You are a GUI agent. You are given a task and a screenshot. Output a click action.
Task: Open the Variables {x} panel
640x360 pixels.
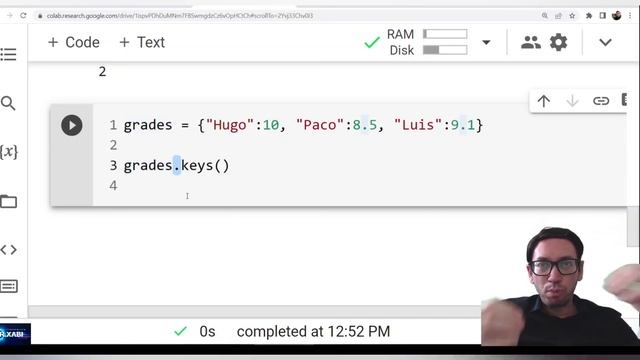click(9, 152)
